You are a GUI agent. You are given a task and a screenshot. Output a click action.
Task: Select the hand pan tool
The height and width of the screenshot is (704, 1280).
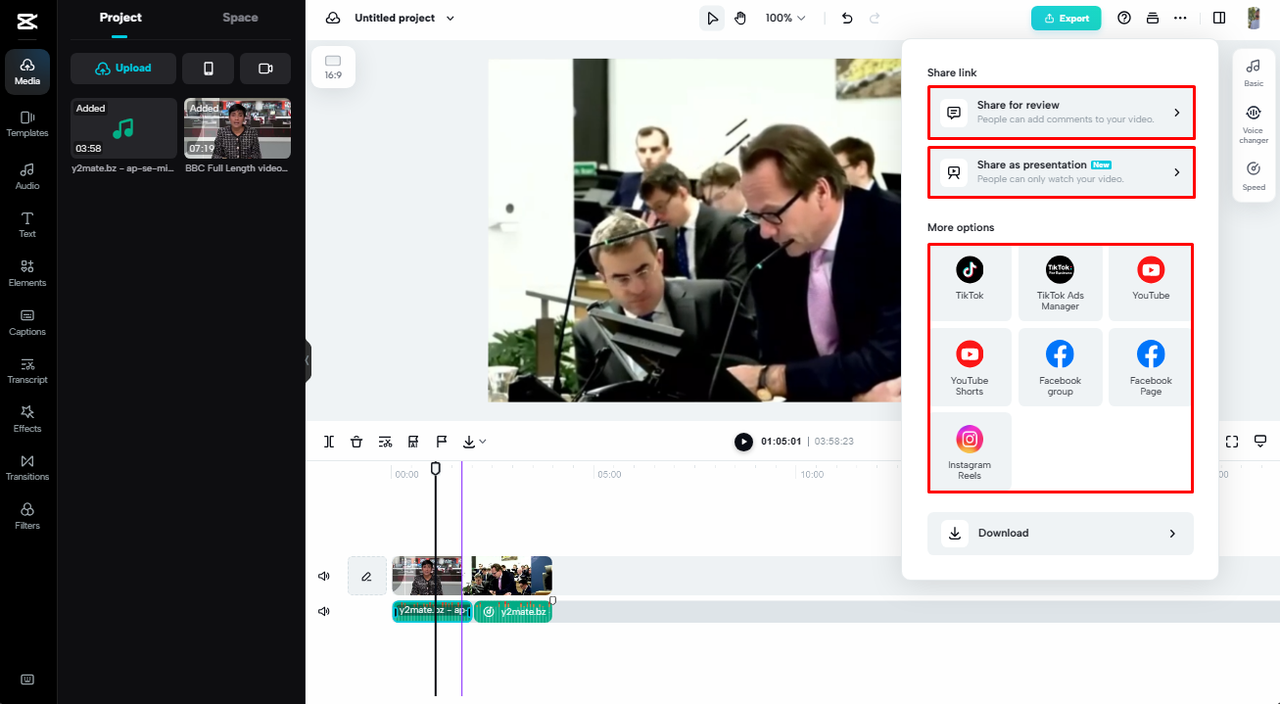pyautogui.click(x=740, y=18)
